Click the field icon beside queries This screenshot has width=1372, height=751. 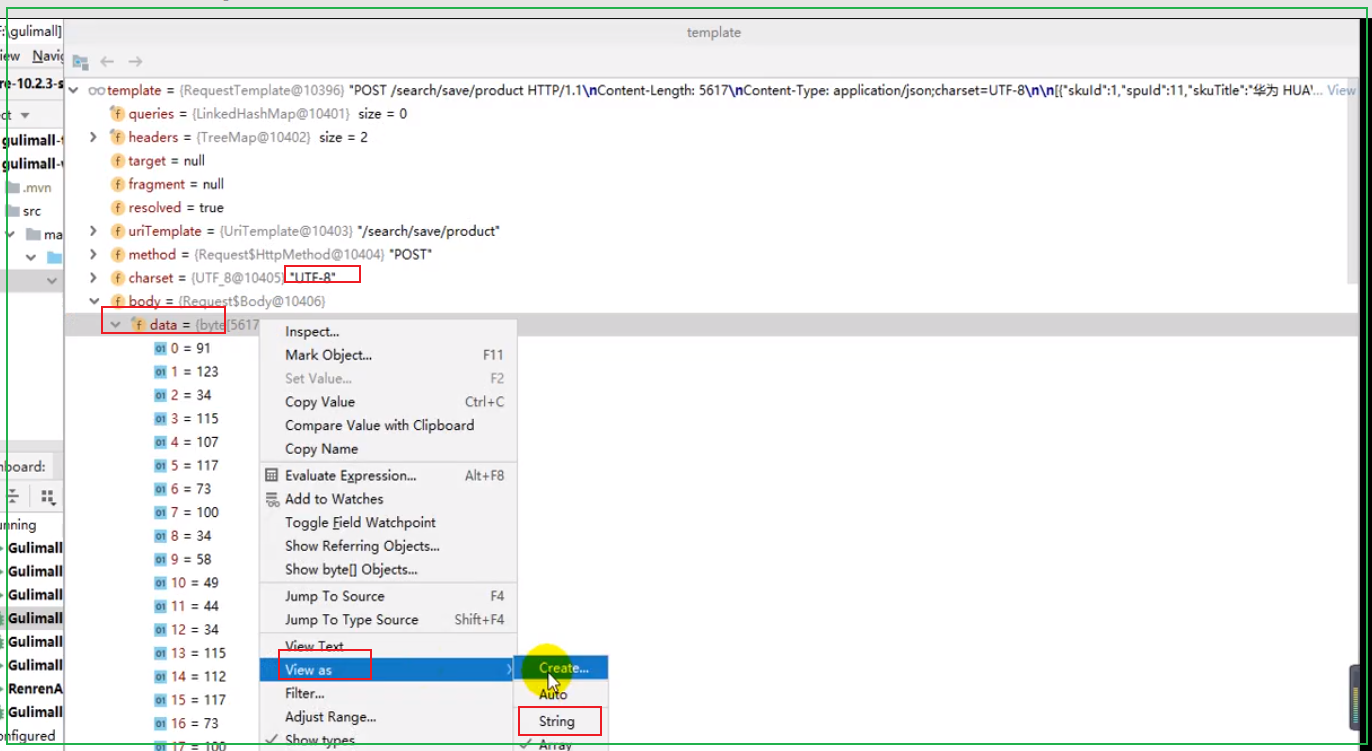117,114
